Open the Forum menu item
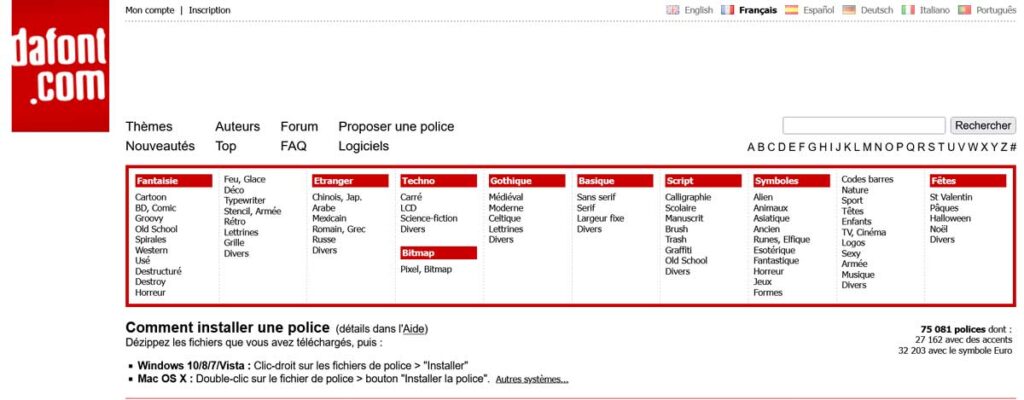Viewport: 1024px width, 400px height. click(x=299, y=126)
